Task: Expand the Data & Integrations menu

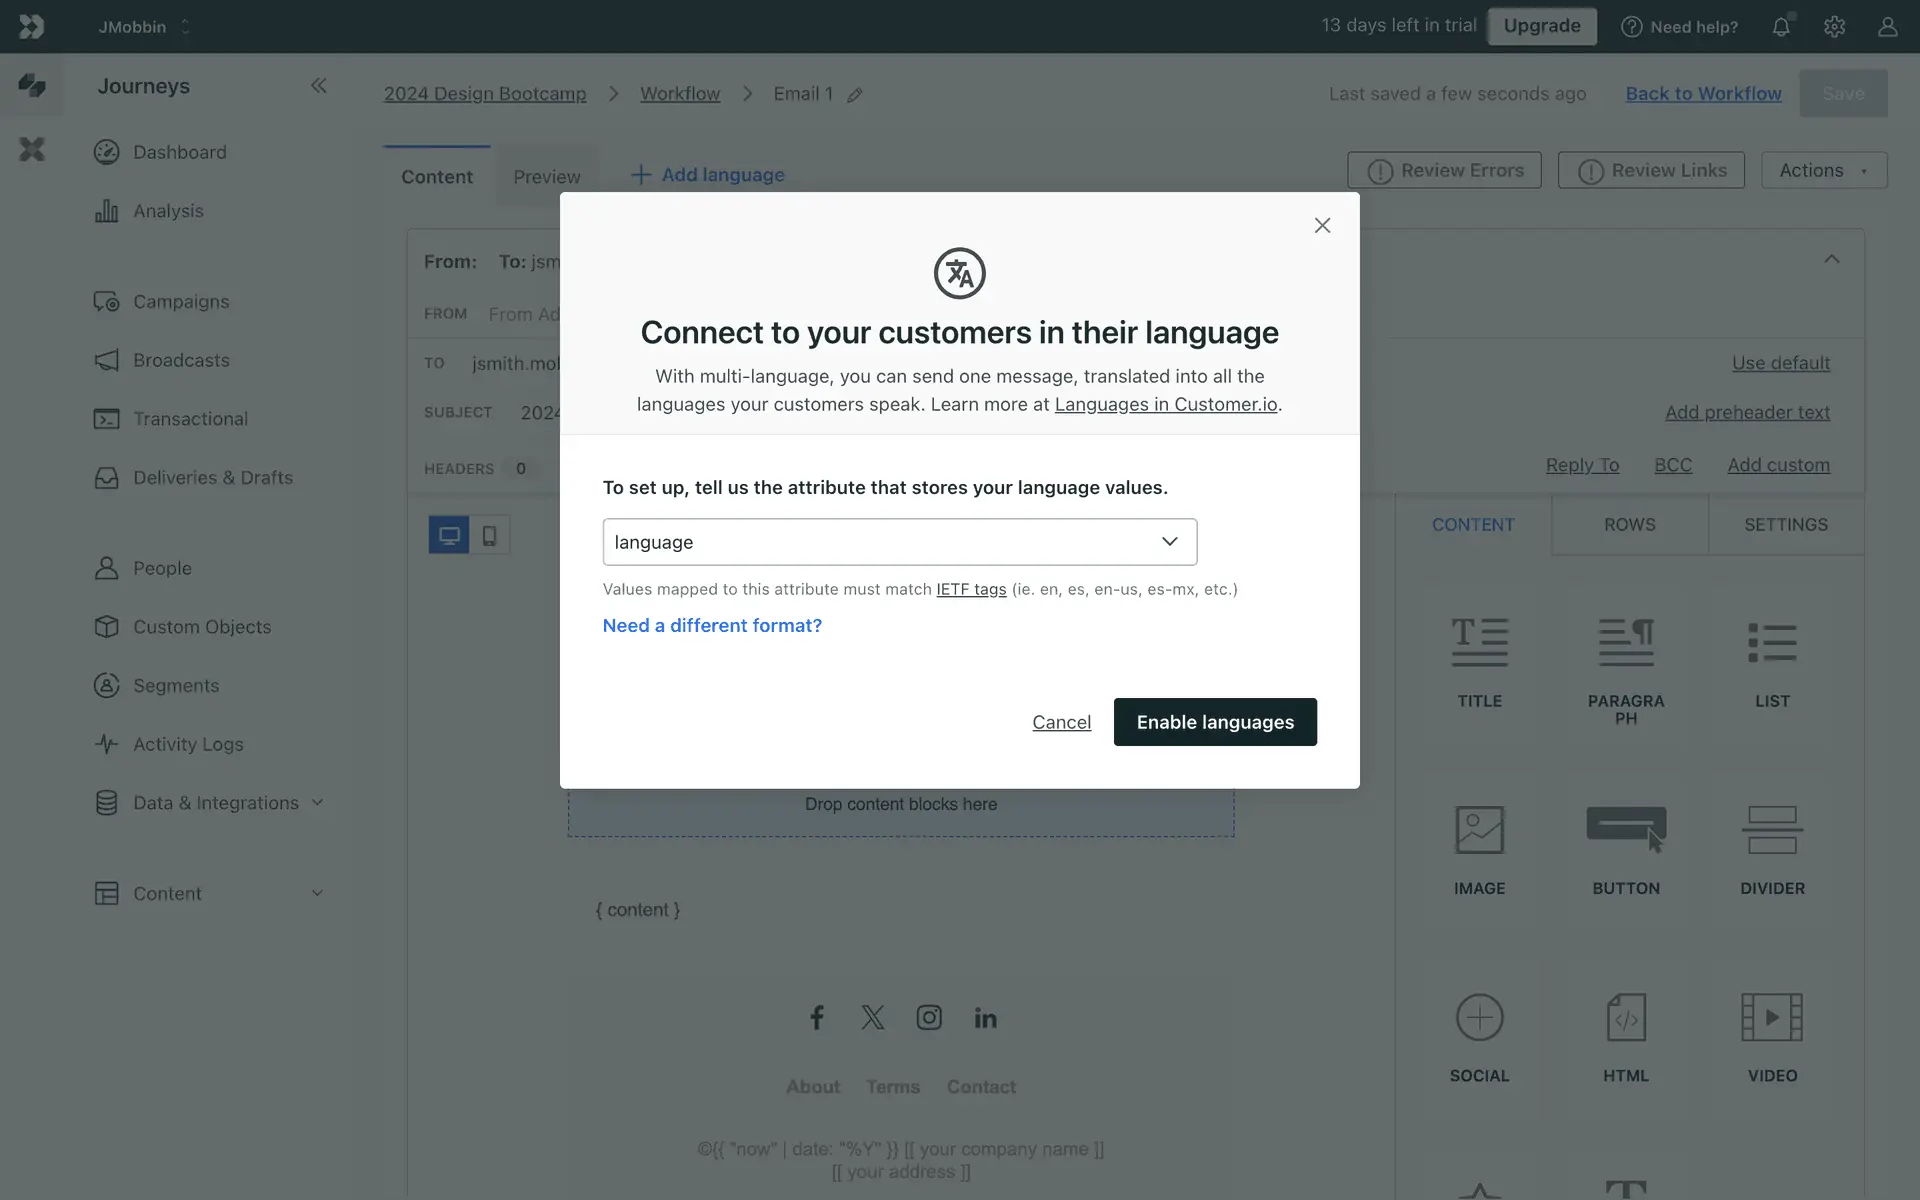Action: click(x=215, y=803)
